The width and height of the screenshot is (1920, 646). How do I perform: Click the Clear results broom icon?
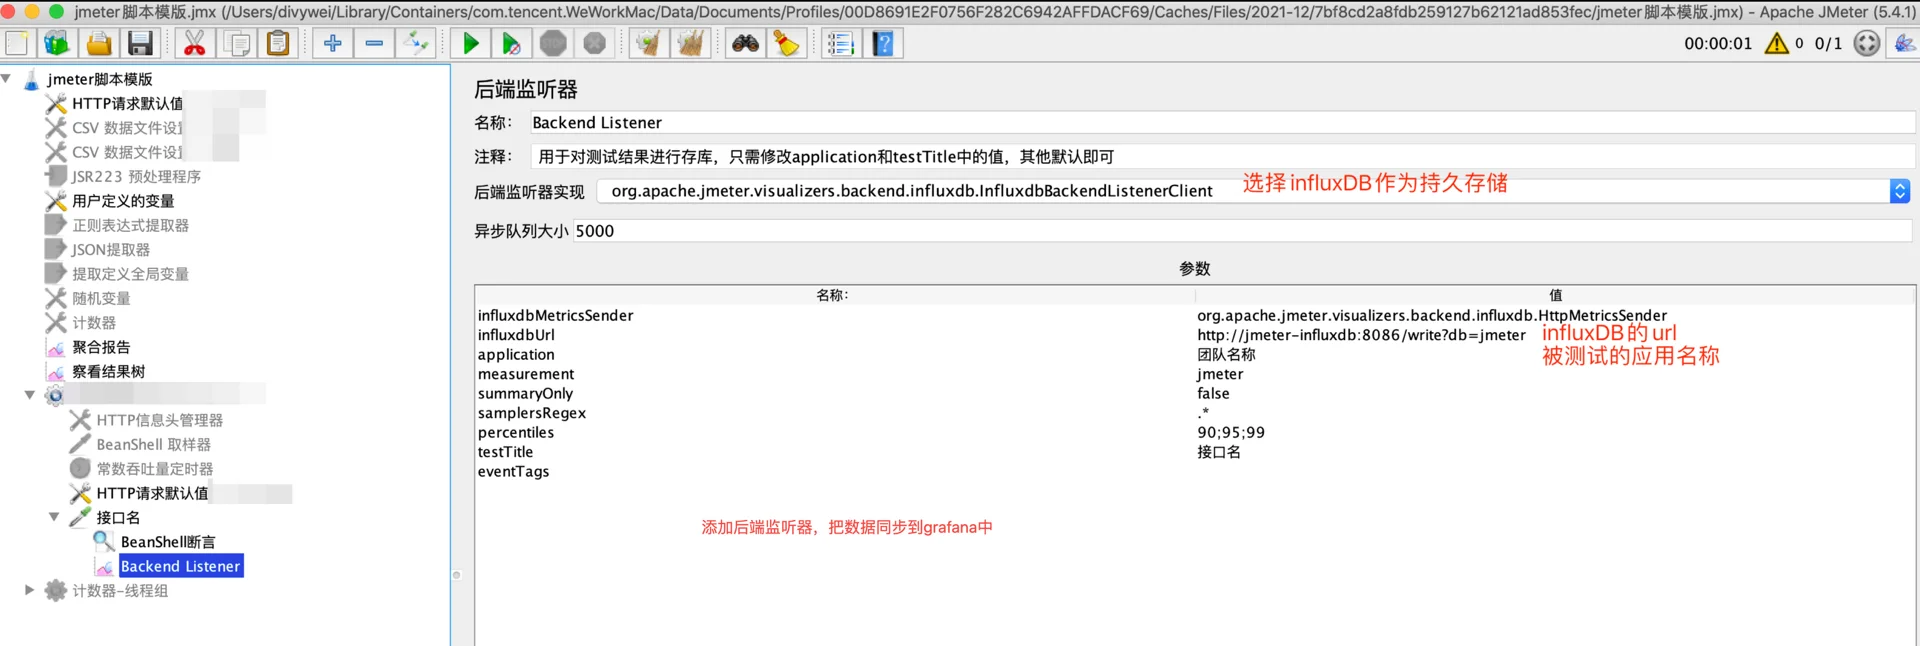649,43
